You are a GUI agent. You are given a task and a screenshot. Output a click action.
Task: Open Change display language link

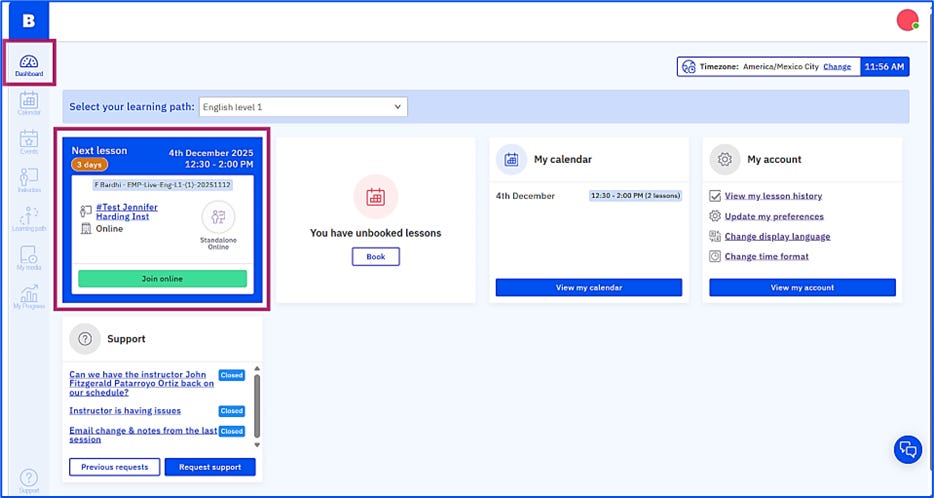pos(777,236)
